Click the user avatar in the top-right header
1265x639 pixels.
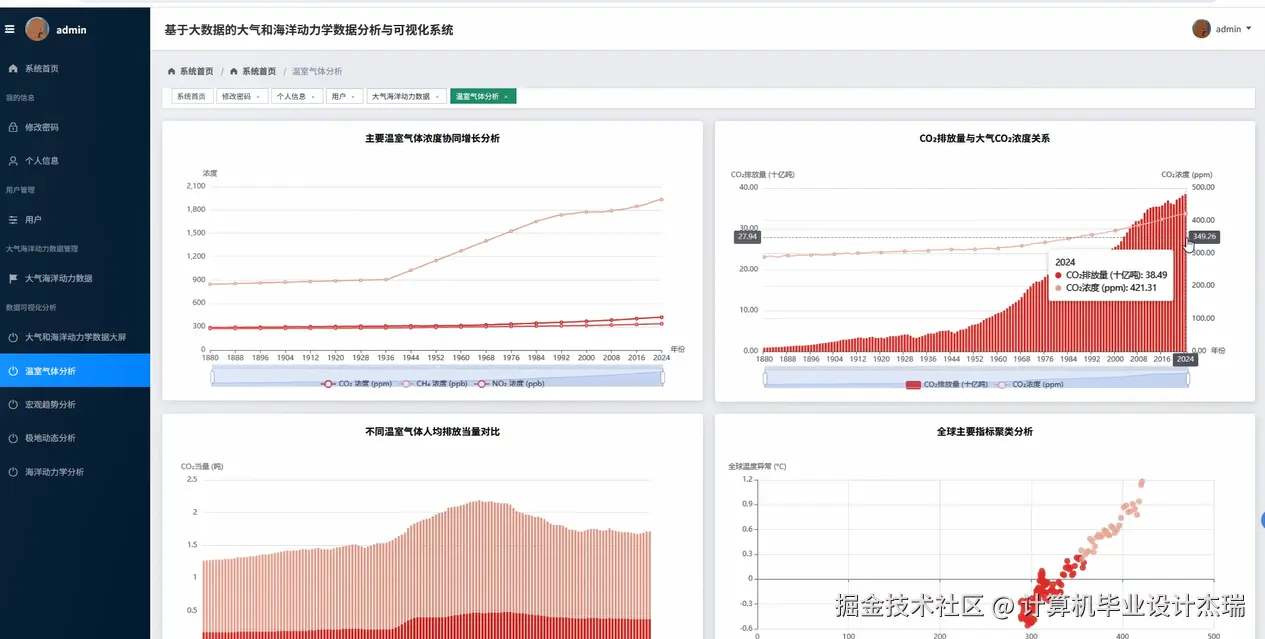pyautogui.click(x=1201, y=29)
